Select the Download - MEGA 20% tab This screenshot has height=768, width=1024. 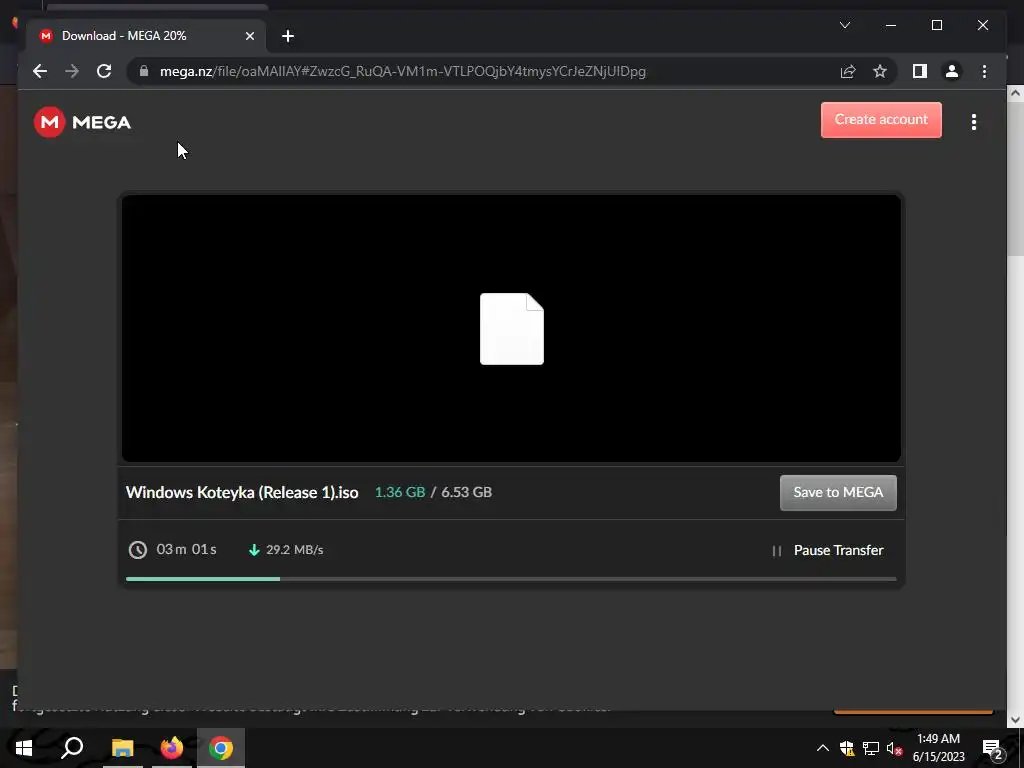146,36
